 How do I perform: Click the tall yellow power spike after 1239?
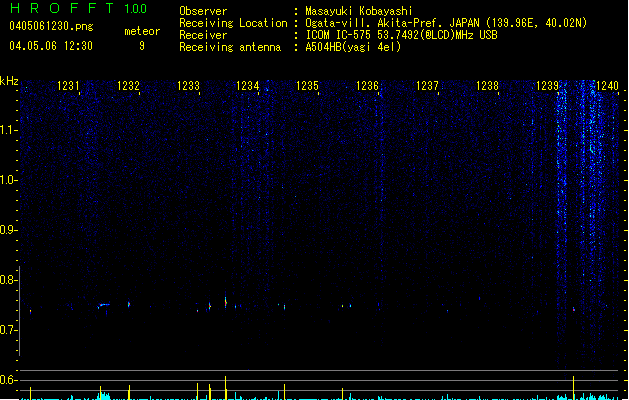click(573, 387)
